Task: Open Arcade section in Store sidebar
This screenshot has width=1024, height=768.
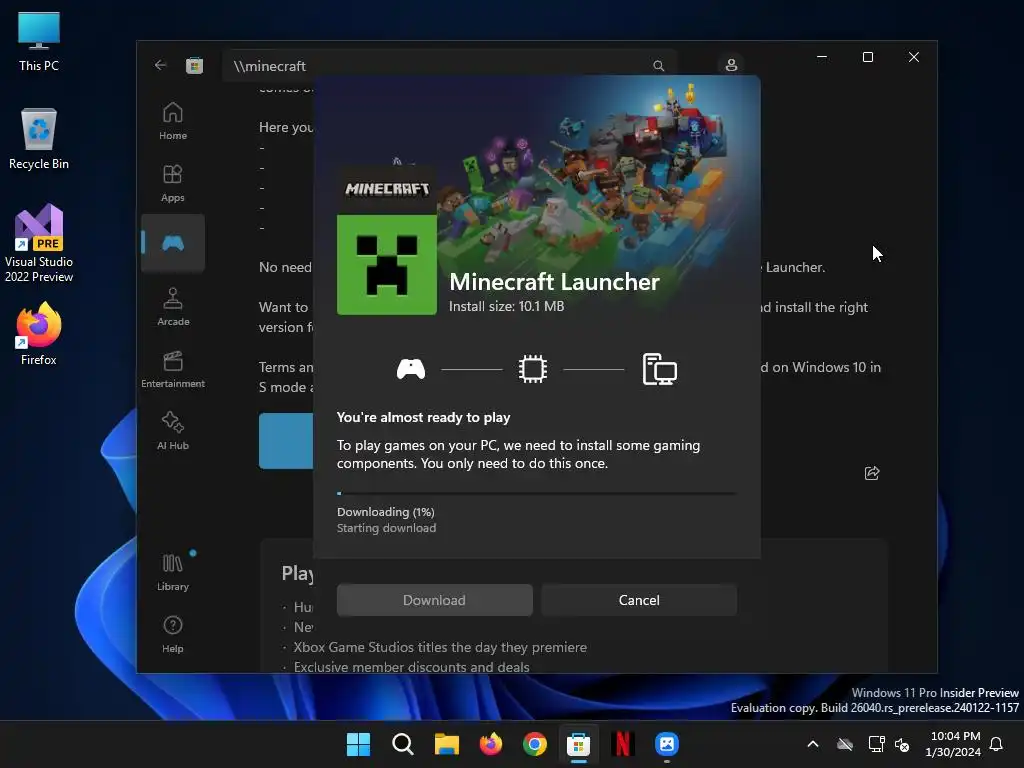Action: tap(173, 307)
